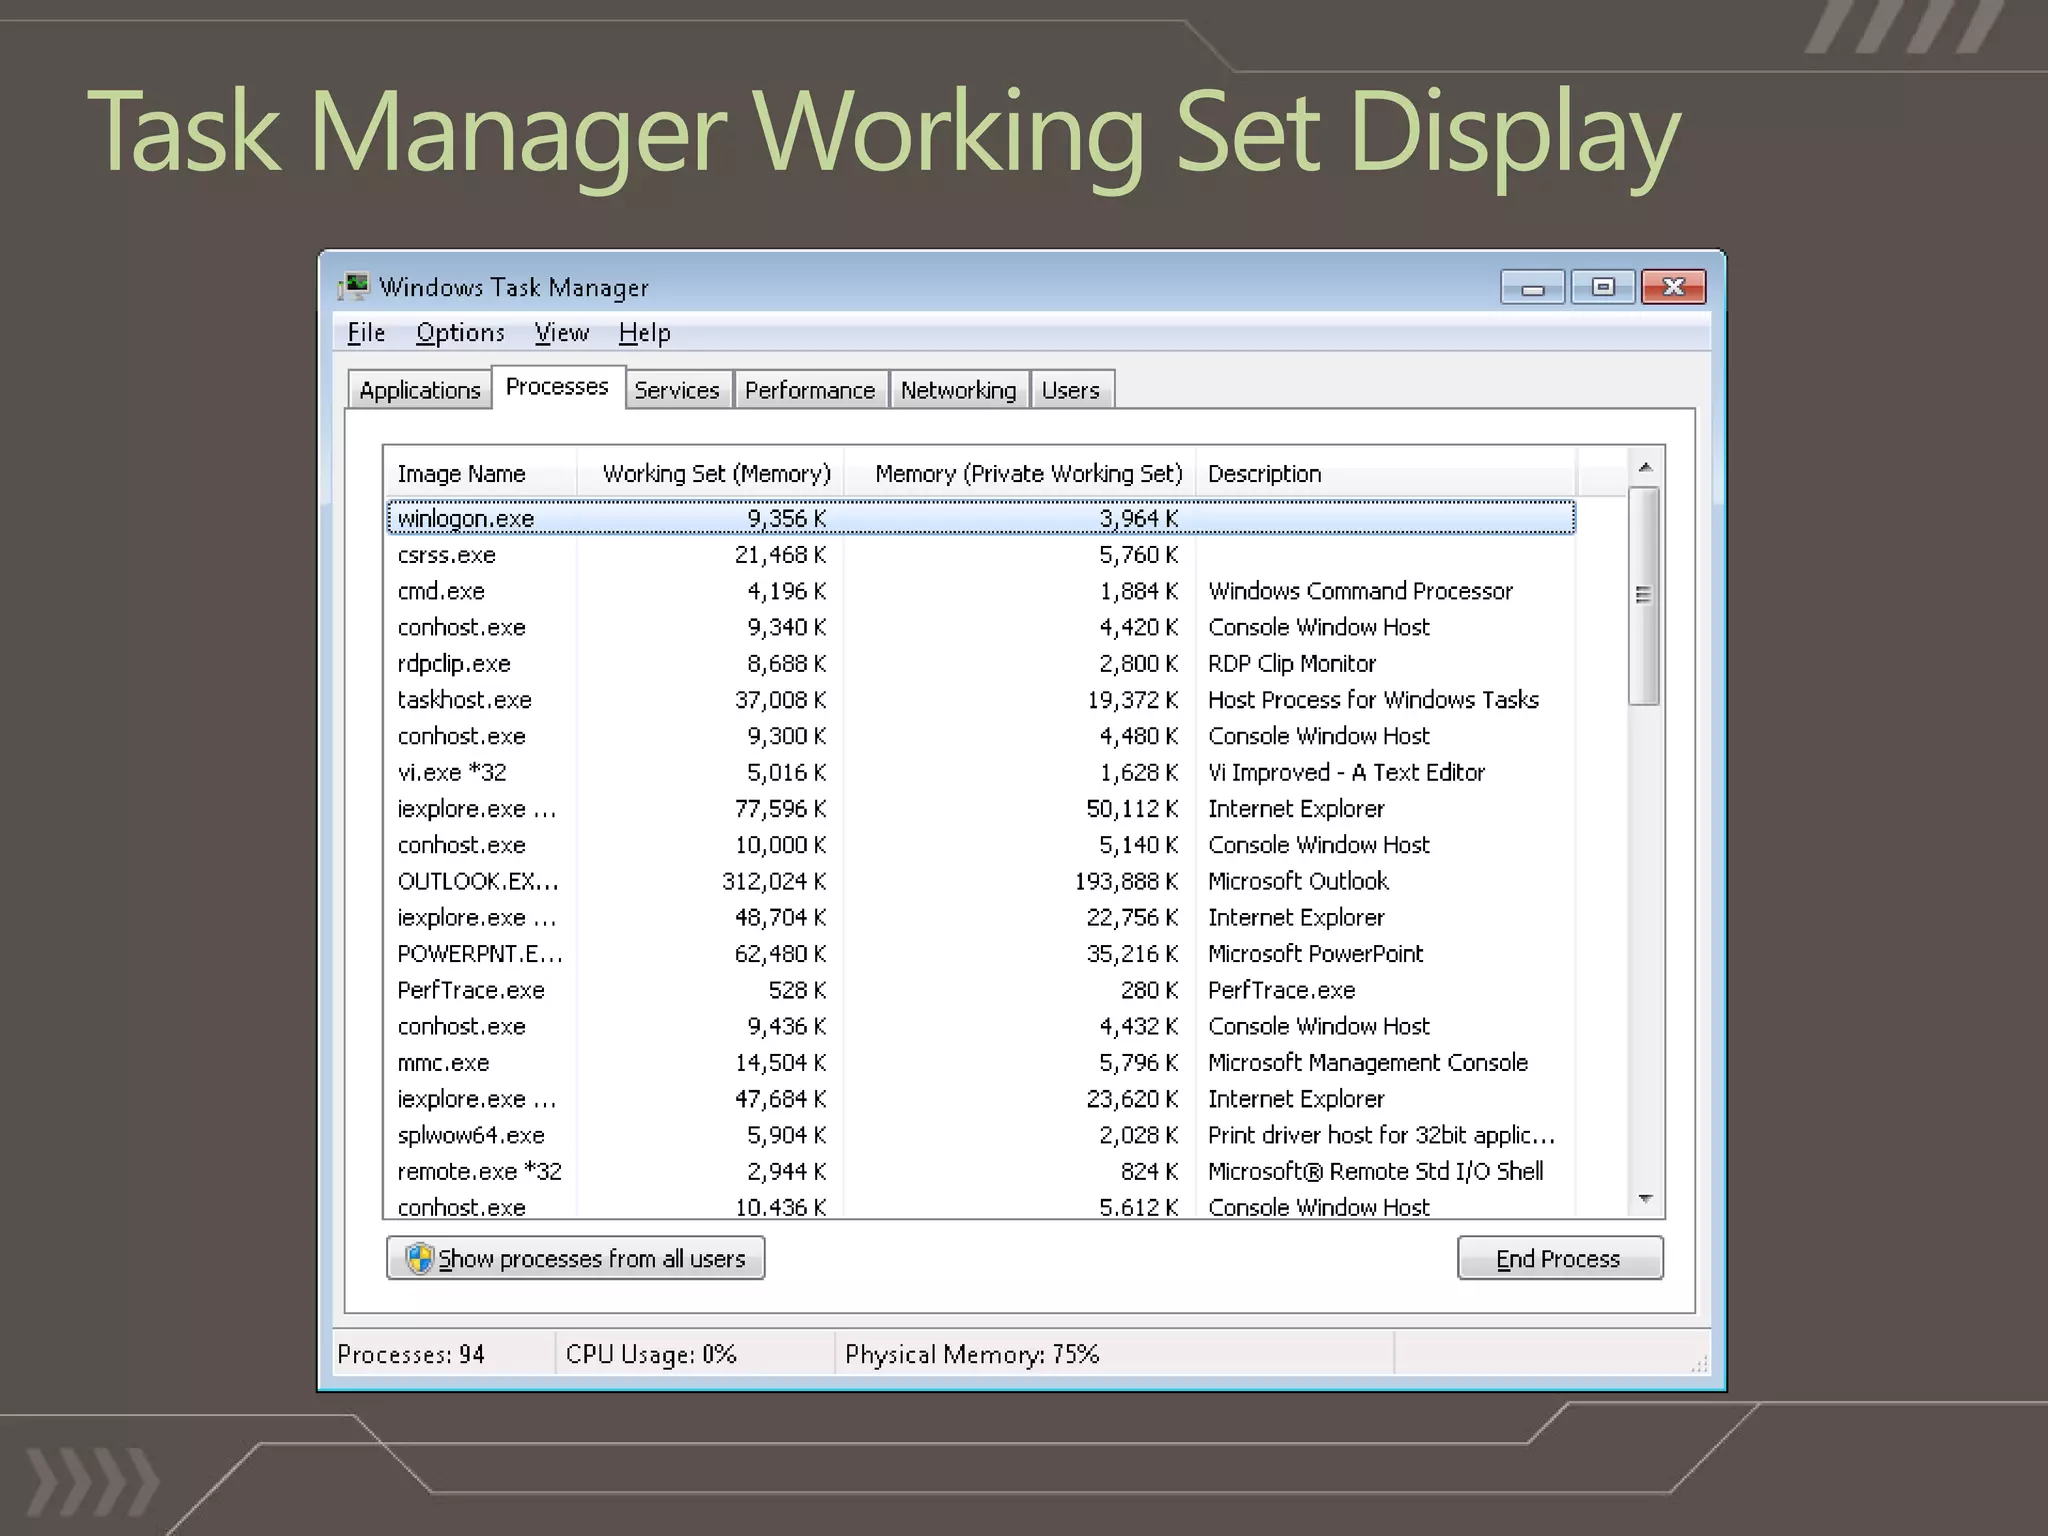Select the winlogon.exe process row
Screen dimensions: 2048x1536
click(981, 518)
